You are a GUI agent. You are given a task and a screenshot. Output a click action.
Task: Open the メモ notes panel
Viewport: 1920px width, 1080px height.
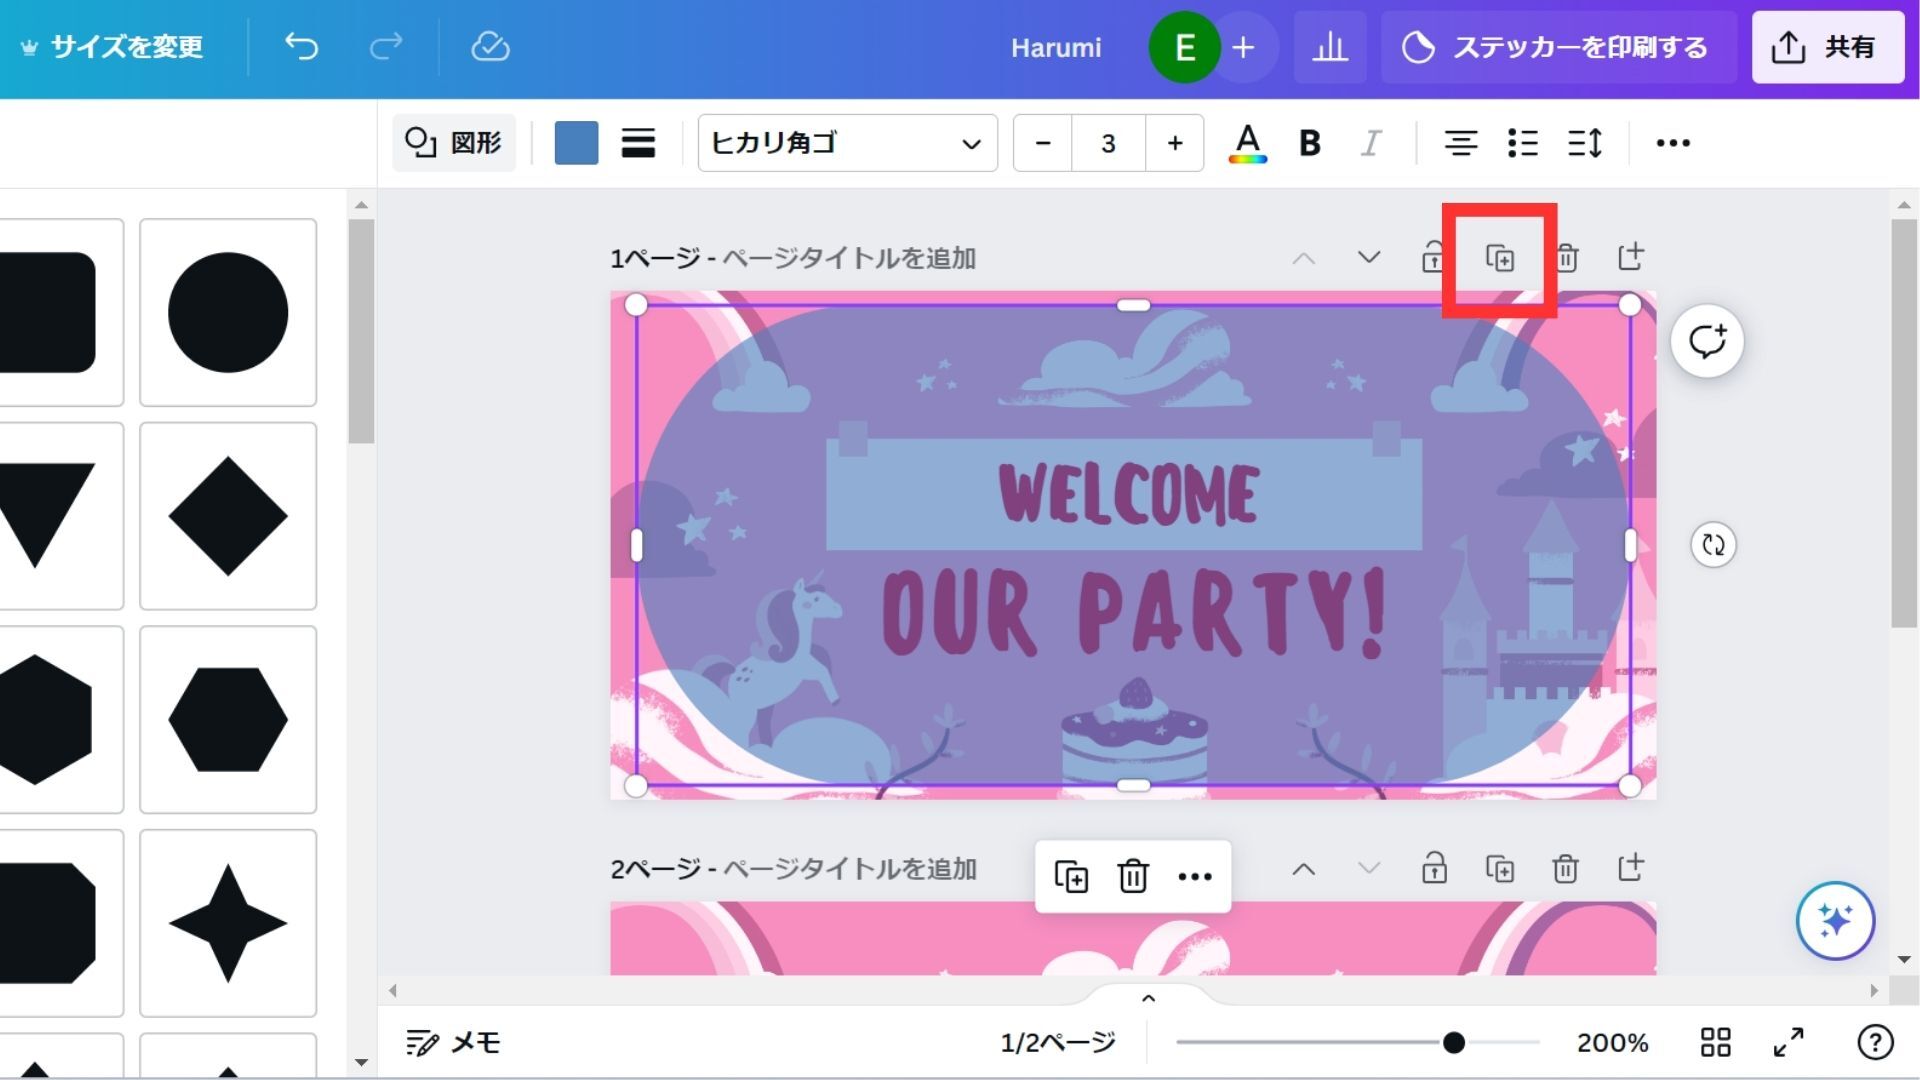[453, 1043]
